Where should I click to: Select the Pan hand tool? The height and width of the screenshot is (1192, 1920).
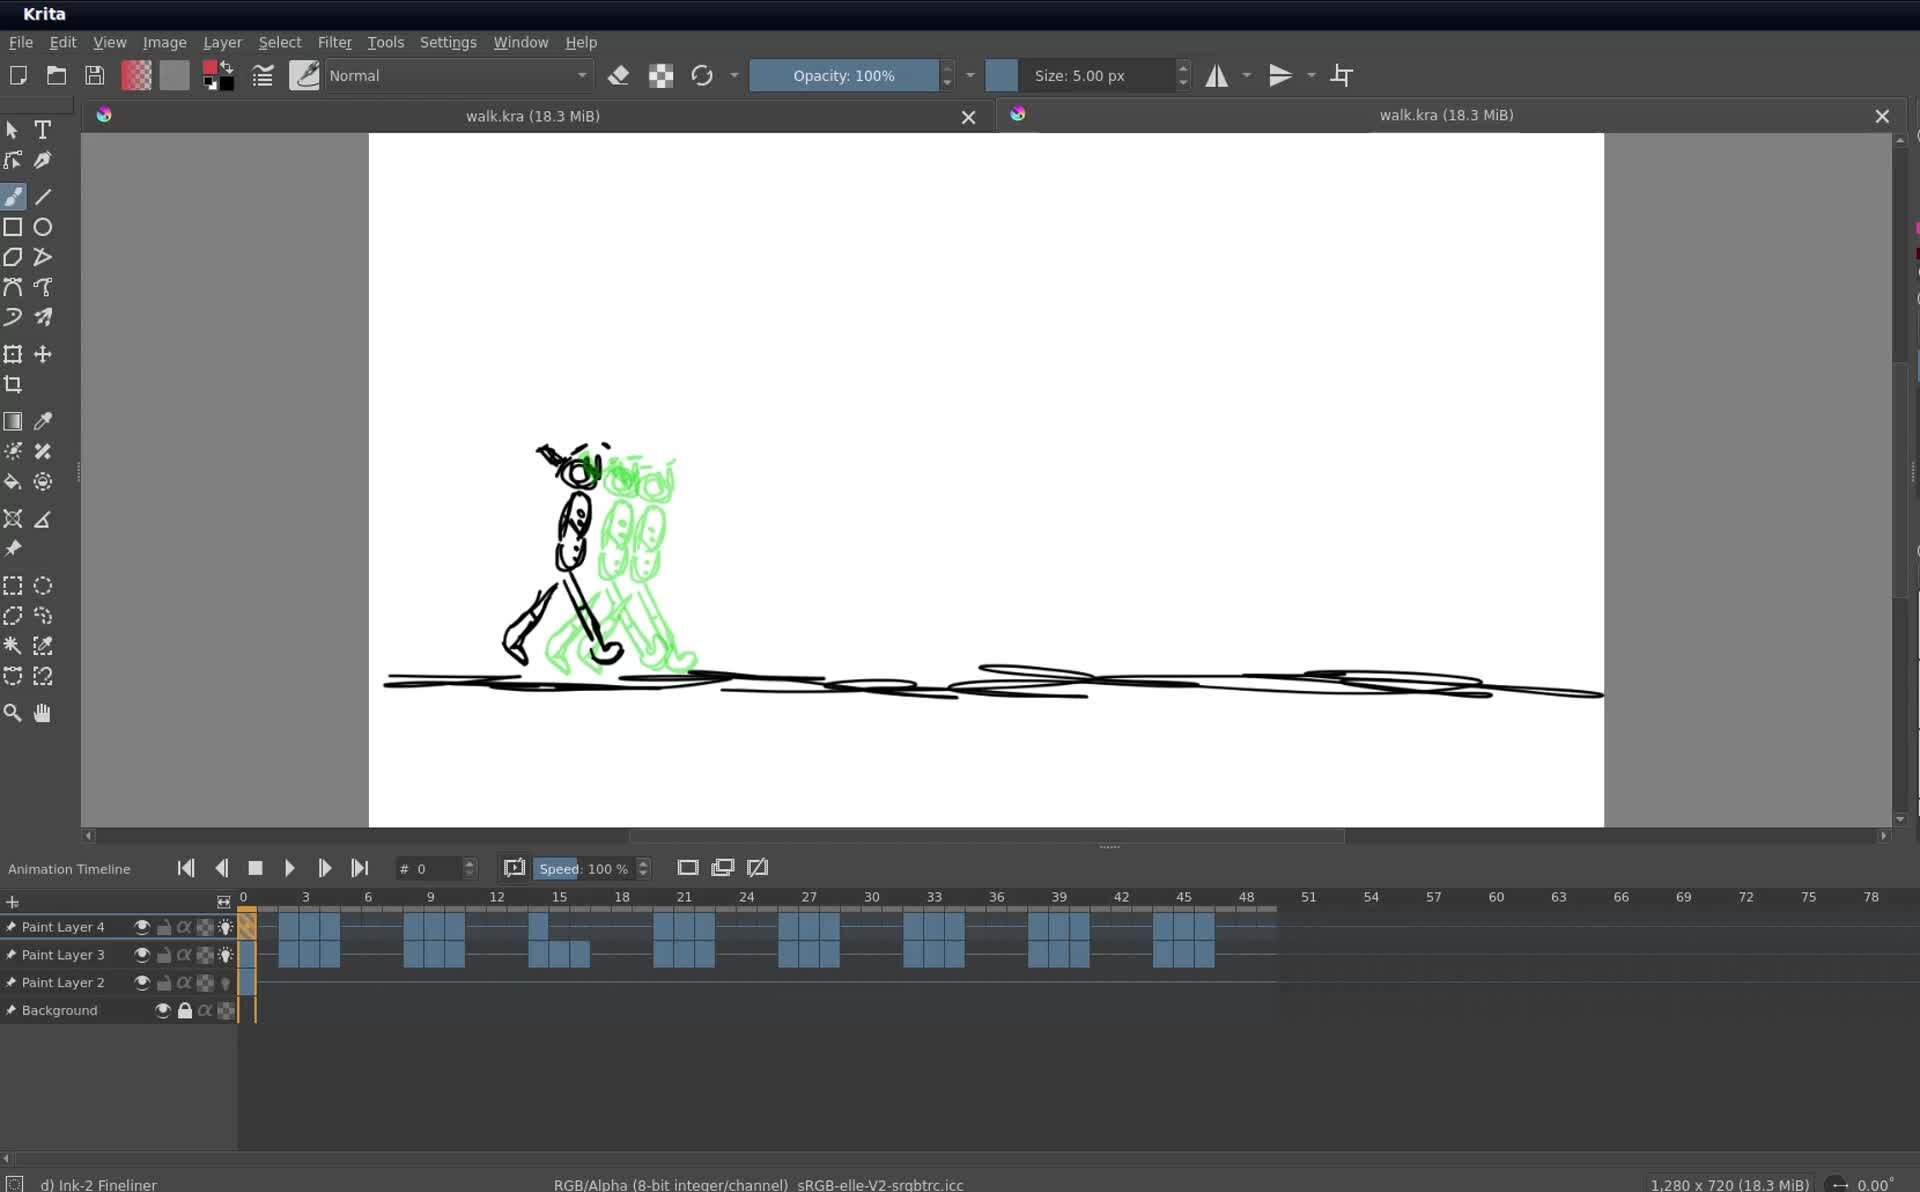point(43,713)
